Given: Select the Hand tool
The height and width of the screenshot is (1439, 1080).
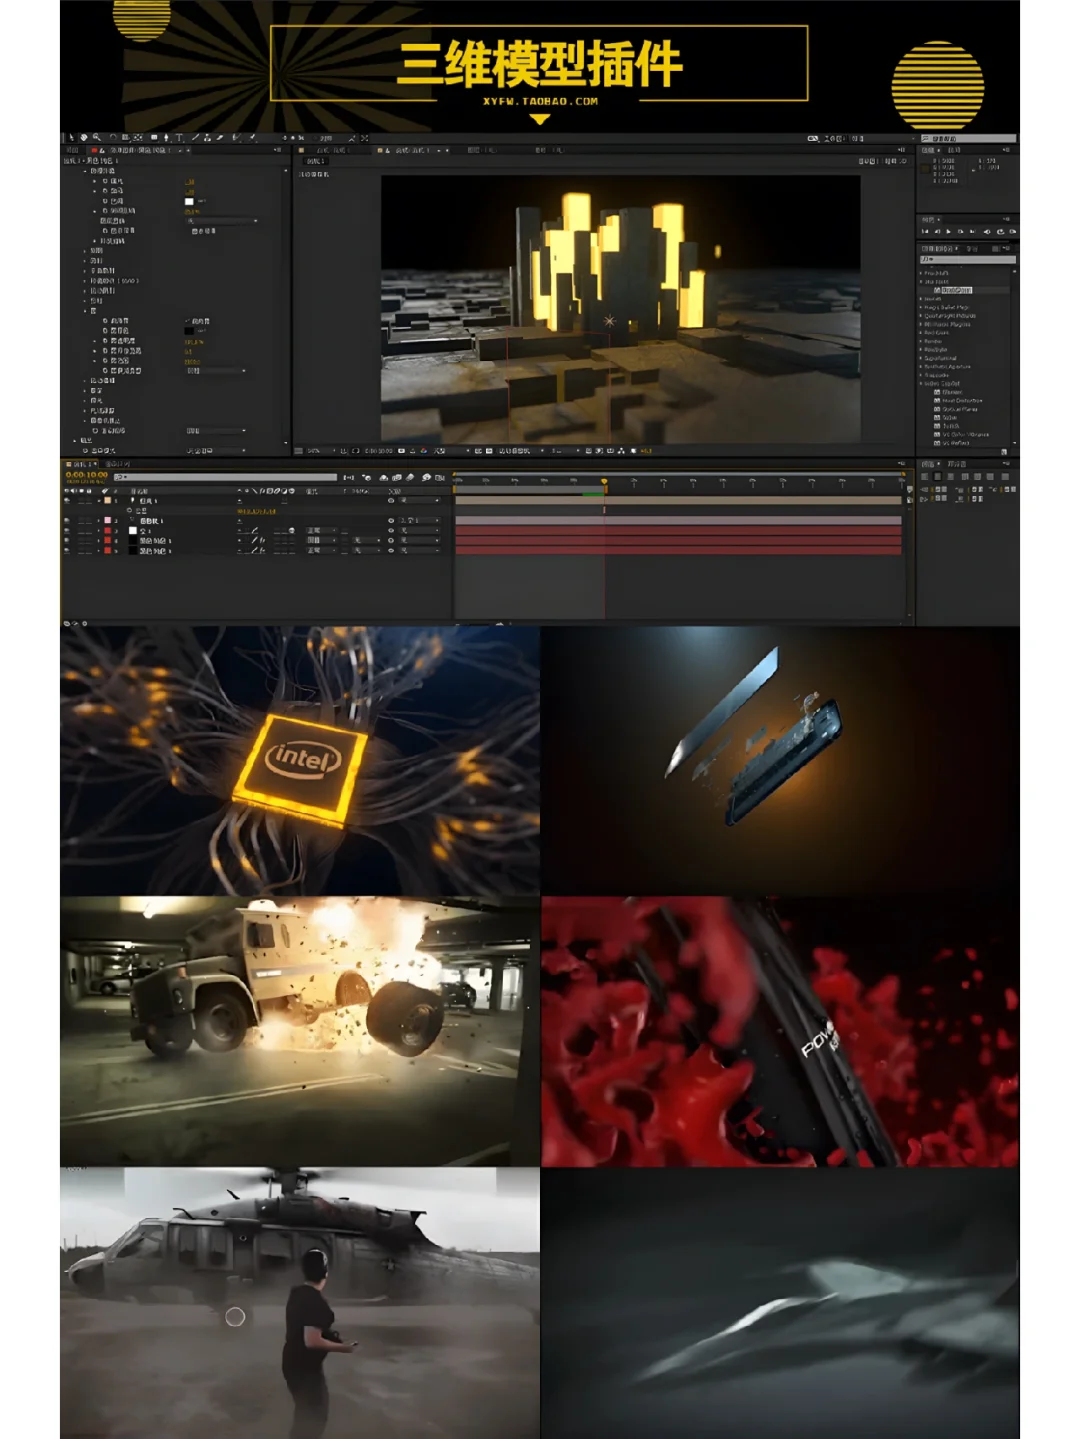Looking at the screenshot, I should [84, 138].
